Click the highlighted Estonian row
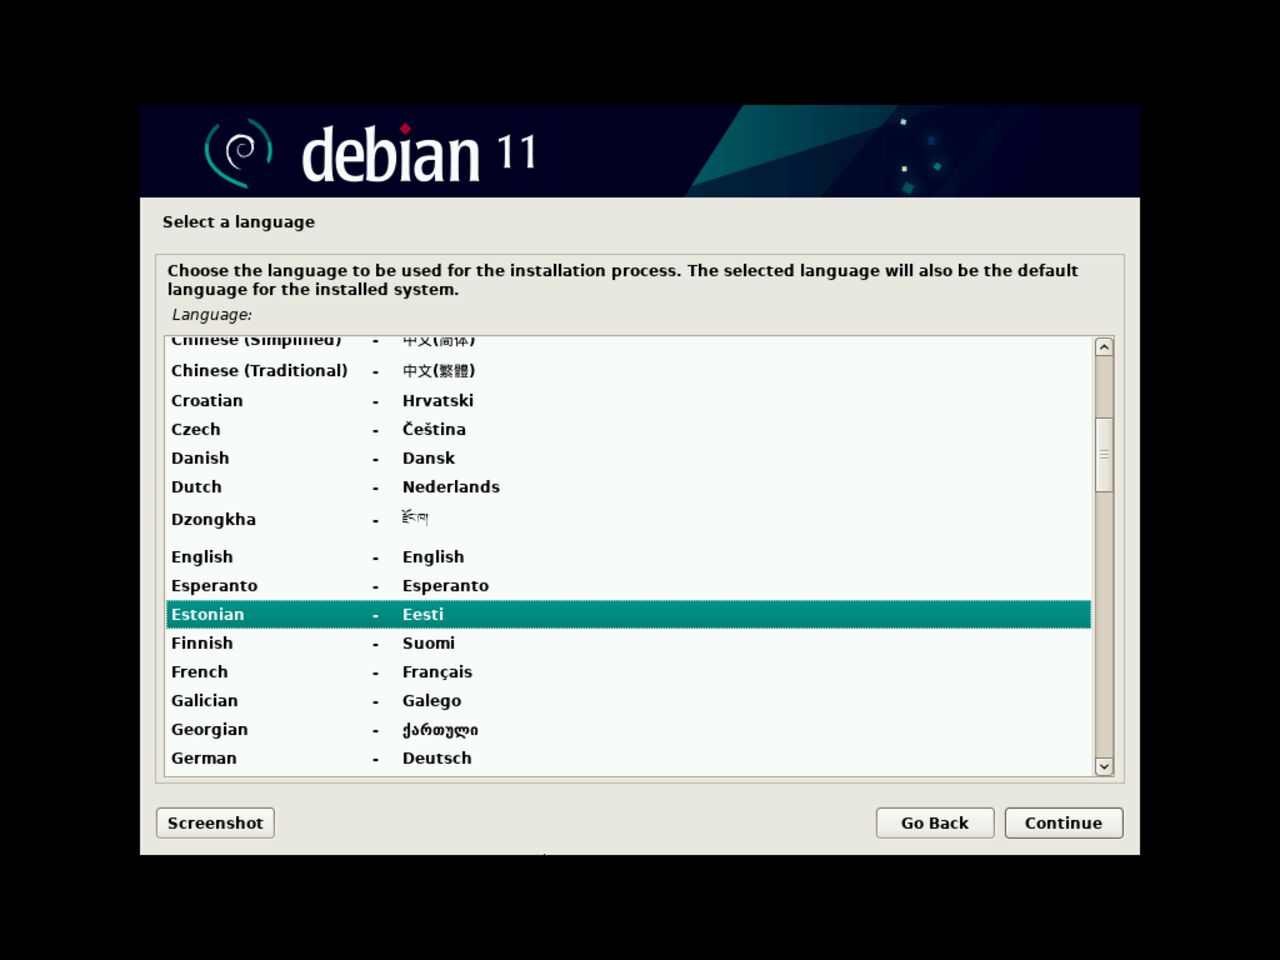The height and width of the screenshot is (960, 1280). [x=628, y=614]
